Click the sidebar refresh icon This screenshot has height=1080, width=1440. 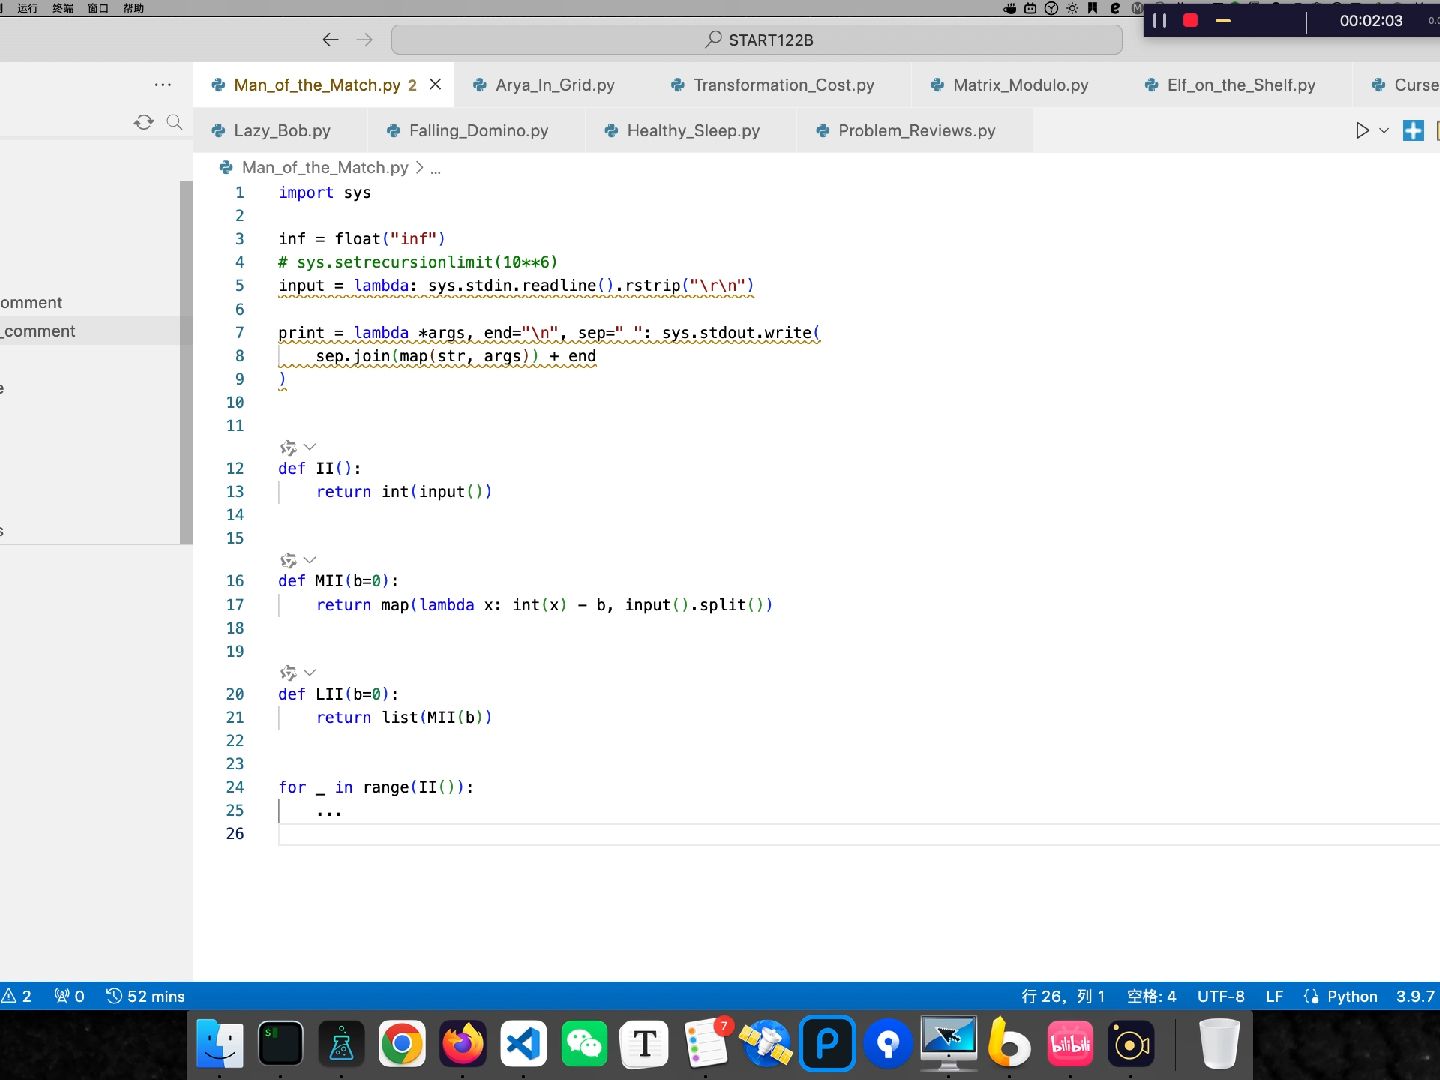pos(144,122)
